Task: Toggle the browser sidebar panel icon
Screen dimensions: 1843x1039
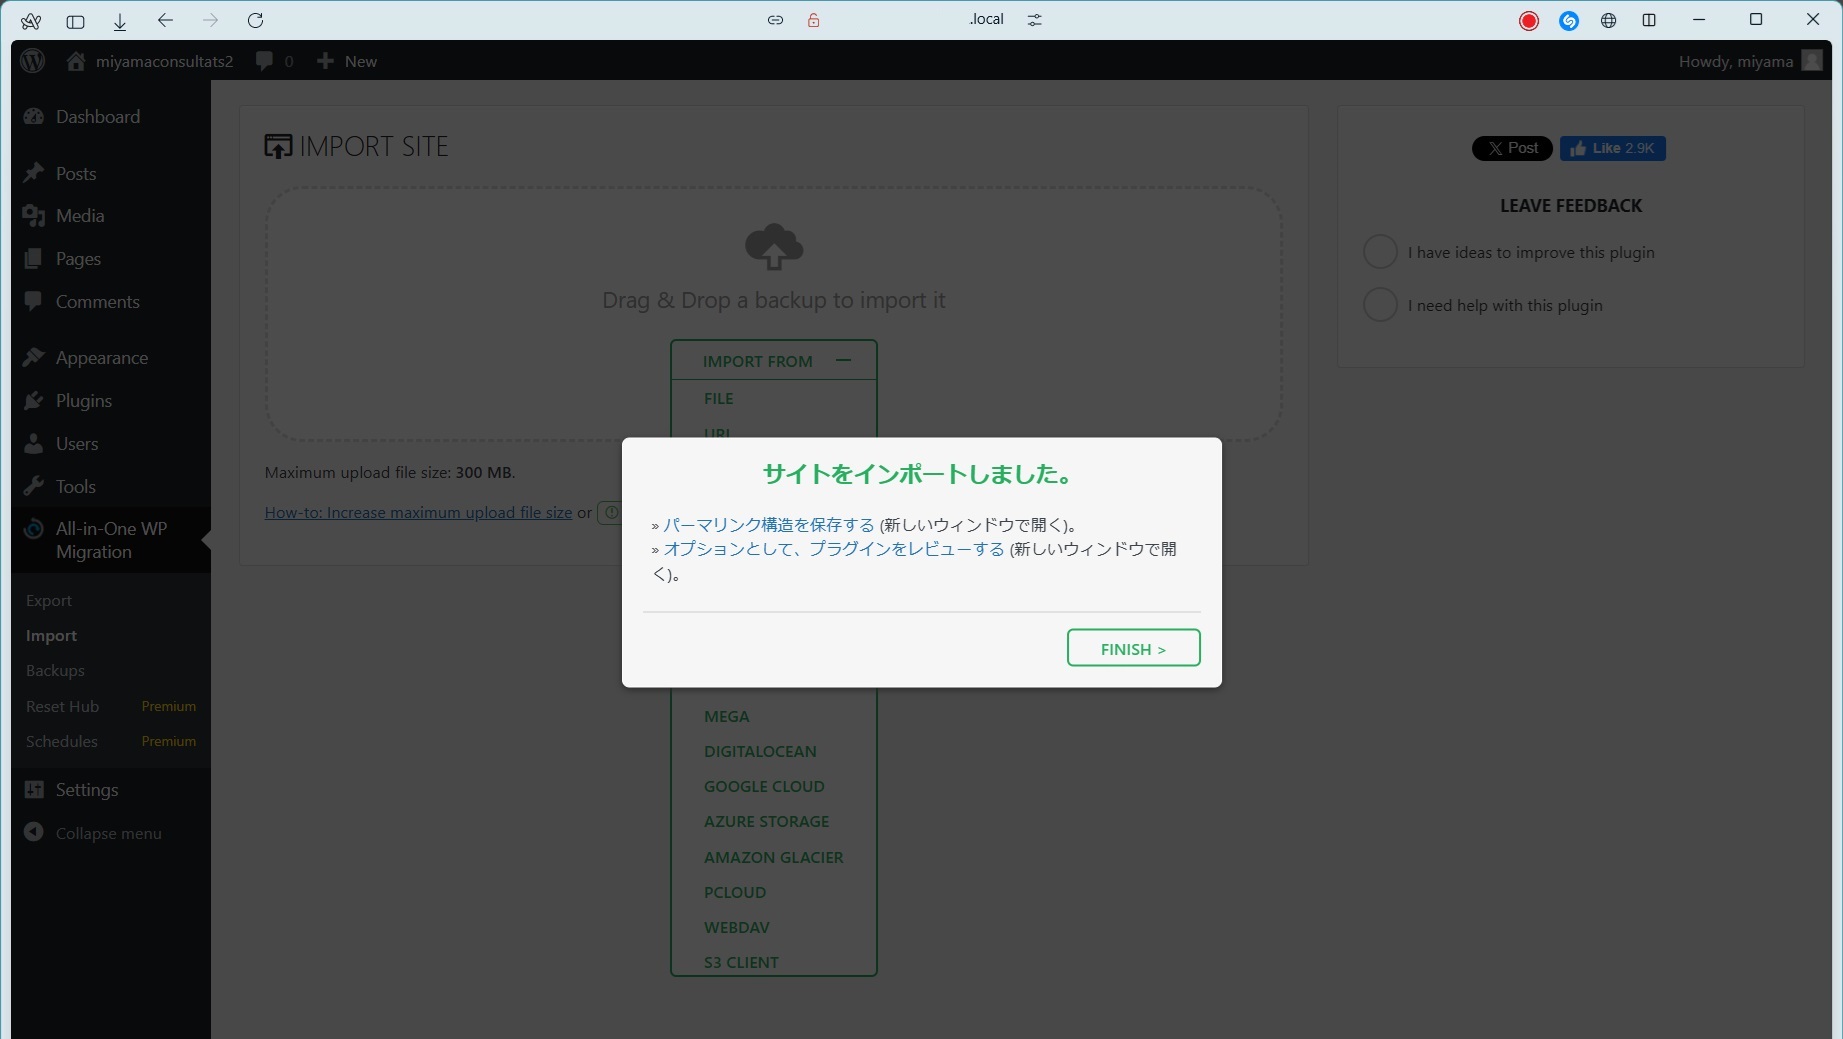Action: coord(75,21)
